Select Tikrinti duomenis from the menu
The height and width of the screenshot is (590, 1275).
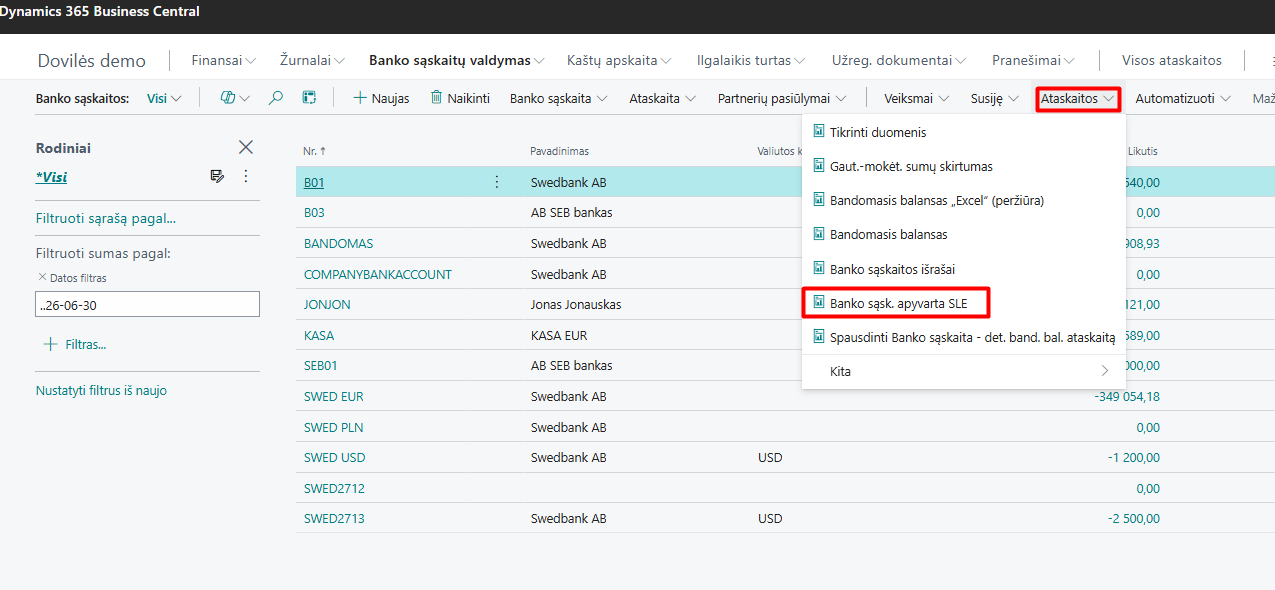(x=878, y=132)
